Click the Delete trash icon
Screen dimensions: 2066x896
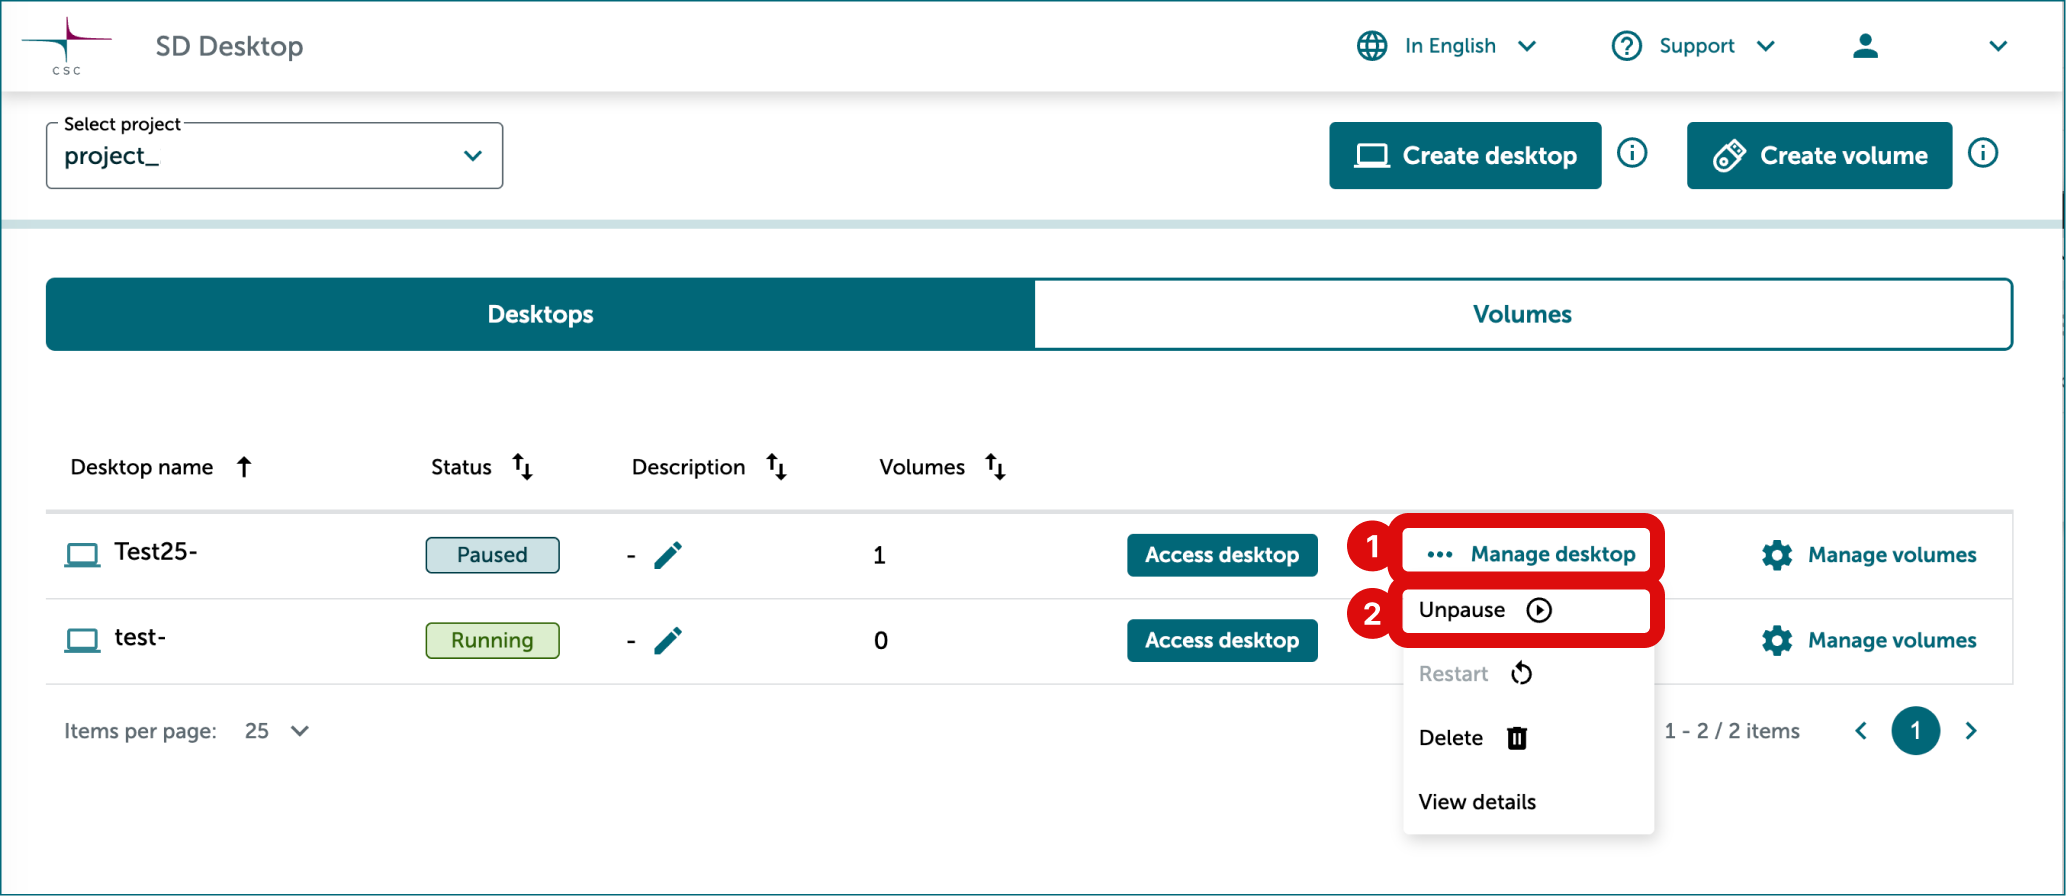[1517, 738]
